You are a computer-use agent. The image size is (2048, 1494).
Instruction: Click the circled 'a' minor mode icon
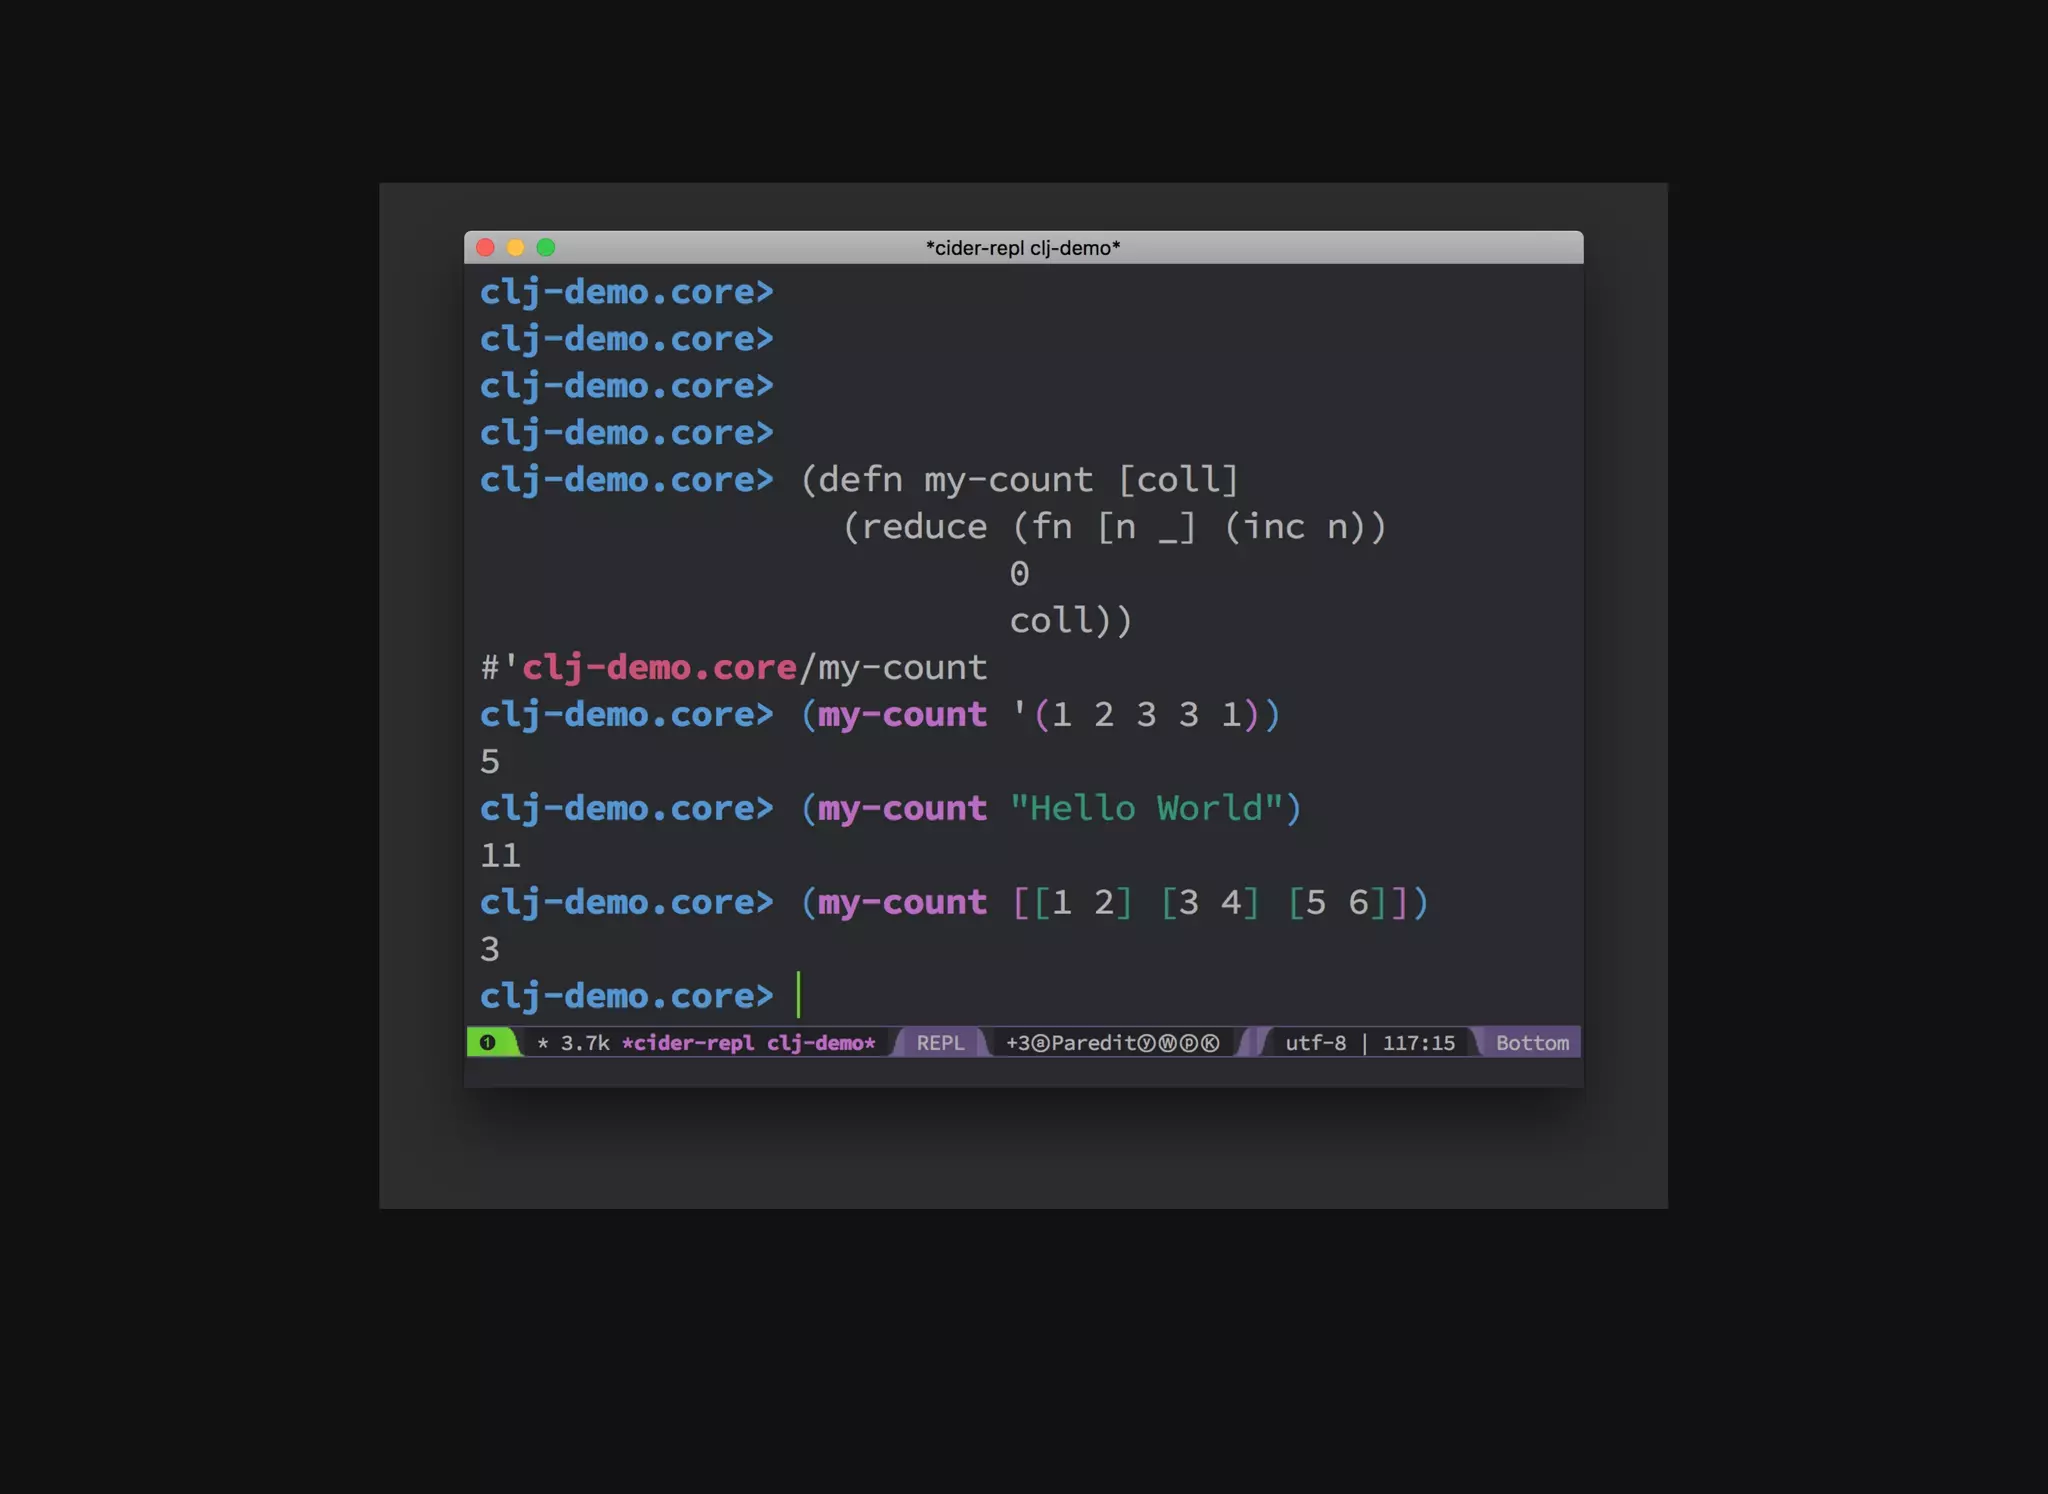click(1040, 1043)
